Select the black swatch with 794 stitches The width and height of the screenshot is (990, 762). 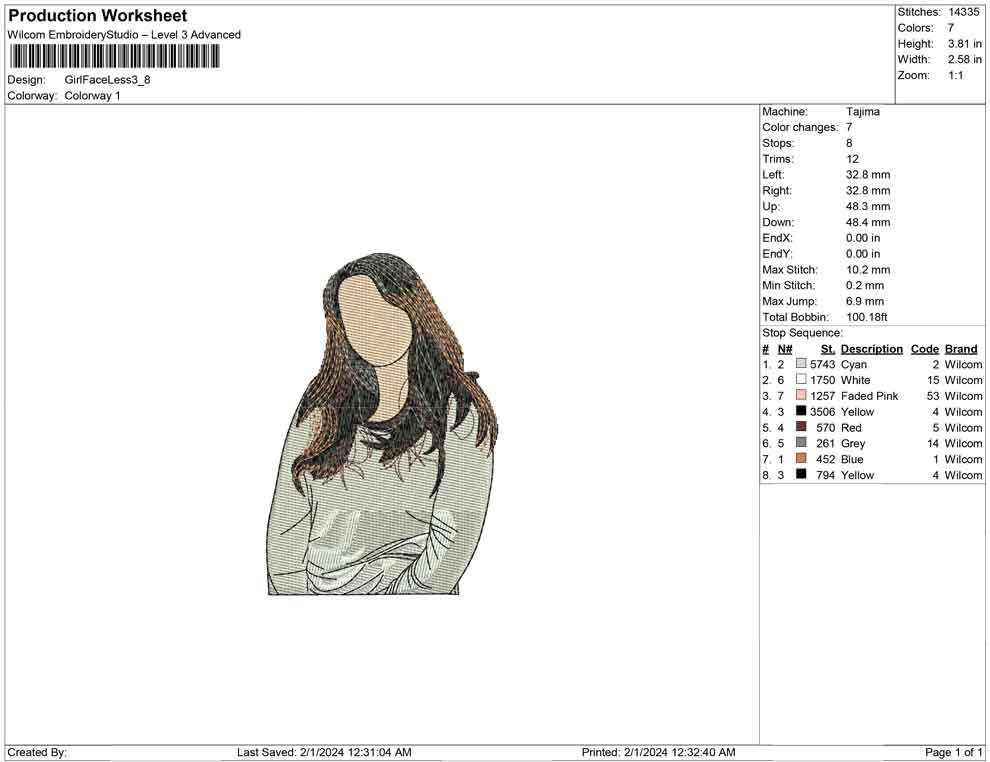[801, 475]
